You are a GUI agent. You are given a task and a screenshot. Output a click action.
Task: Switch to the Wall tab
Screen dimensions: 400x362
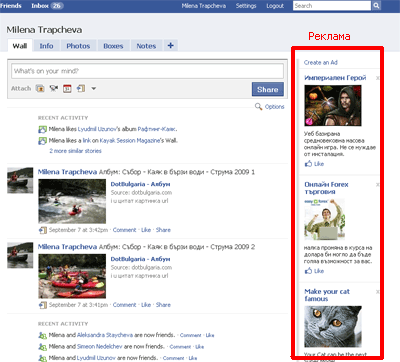point(20,46)
